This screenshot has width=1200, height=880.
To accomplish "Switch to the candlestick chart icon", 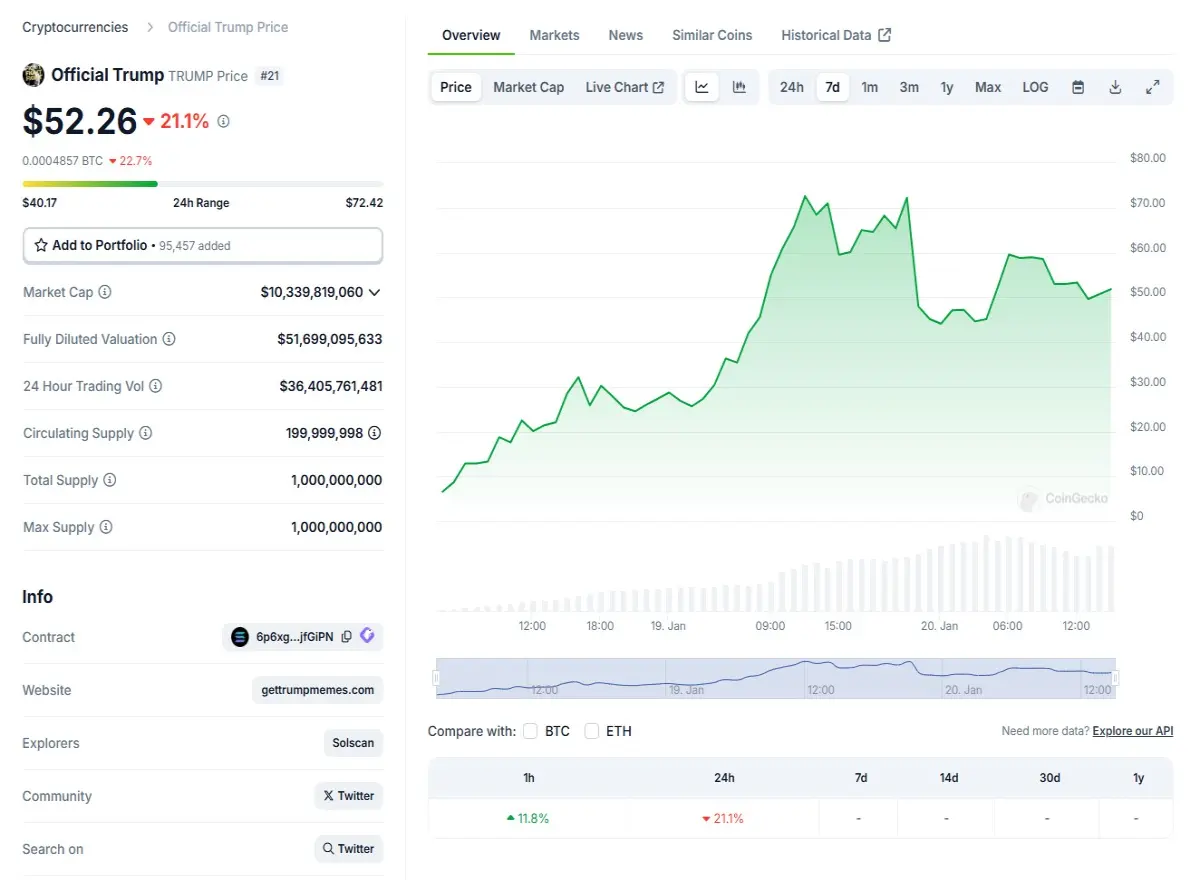I will [739, 87].
